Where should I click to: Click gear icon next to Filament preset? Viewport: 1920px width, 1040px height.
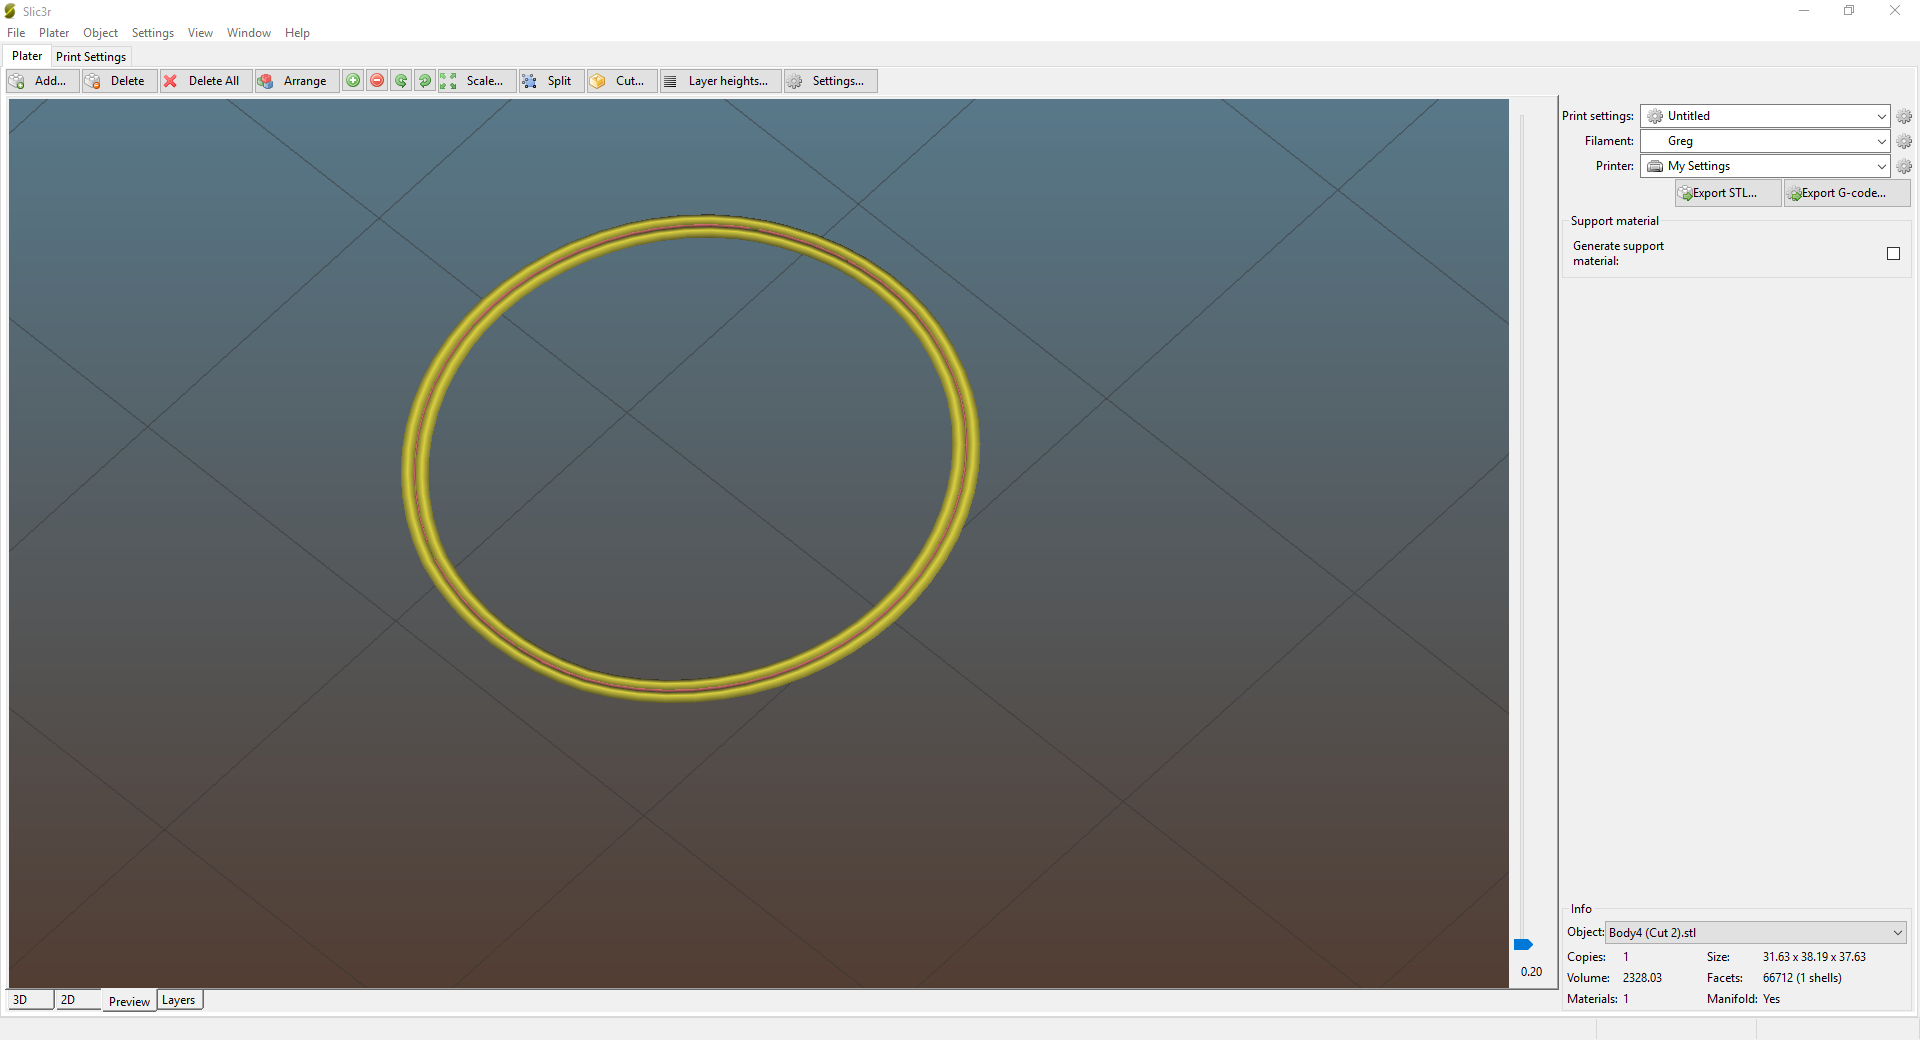[x=1904, y=142]
